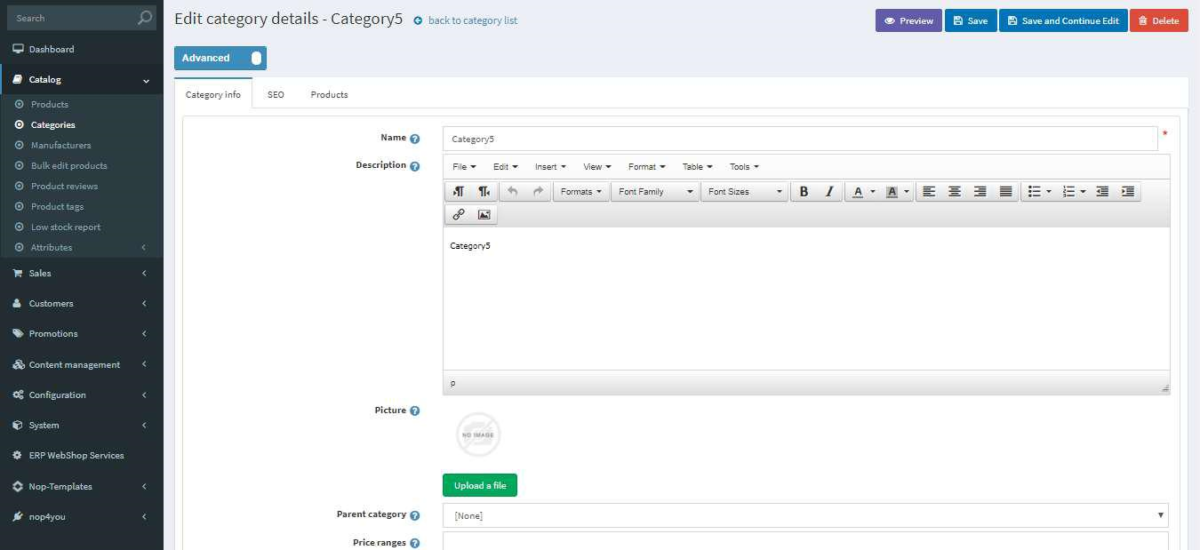The width and height of the screenshot is (1200, 550).
Task: Click the Preview button
Action: (x=909, y=21)
